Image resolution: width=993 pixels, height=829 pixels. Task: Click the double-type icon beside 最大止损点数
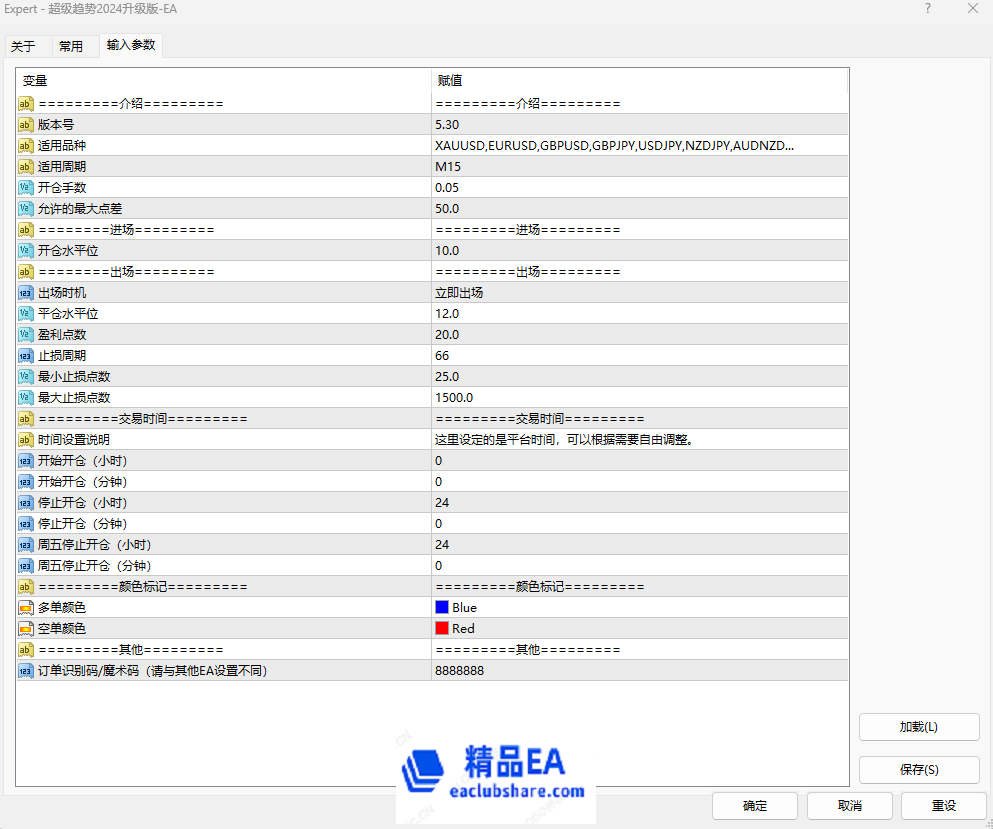click(x=25, y=398)
